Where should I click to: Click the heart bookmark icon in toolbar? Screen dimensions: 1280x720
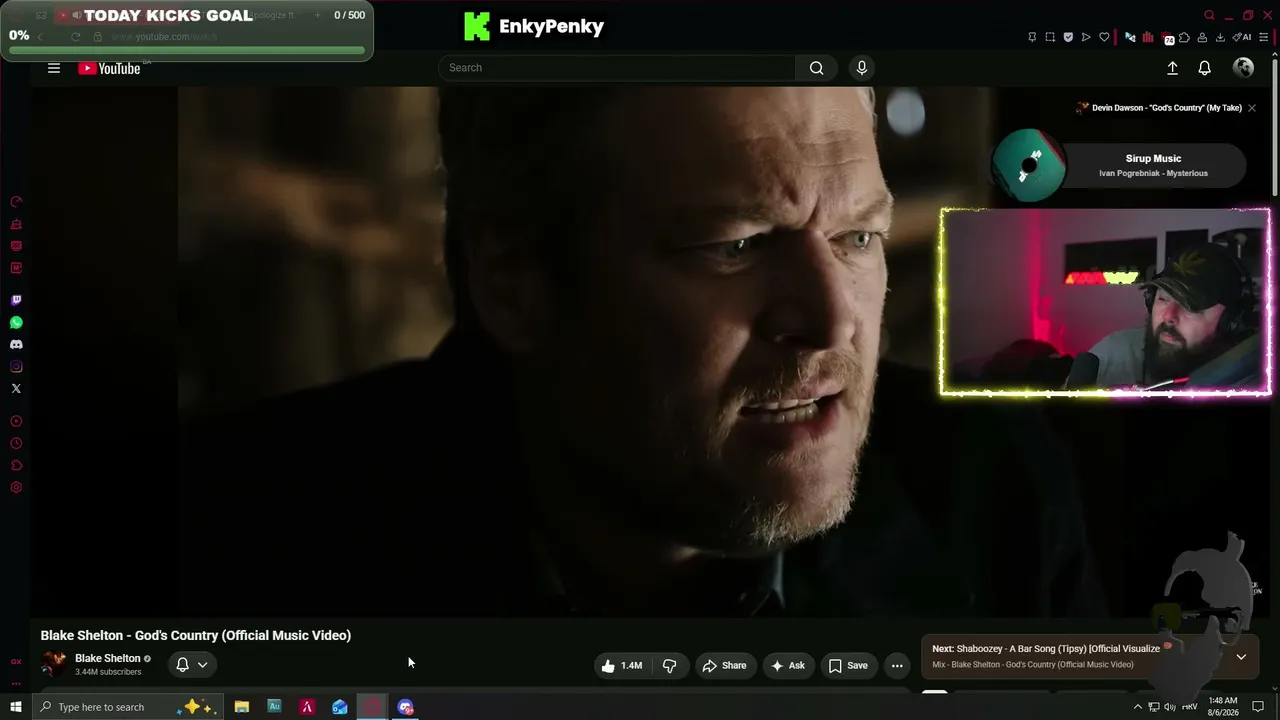click(x=1104, y=37)
